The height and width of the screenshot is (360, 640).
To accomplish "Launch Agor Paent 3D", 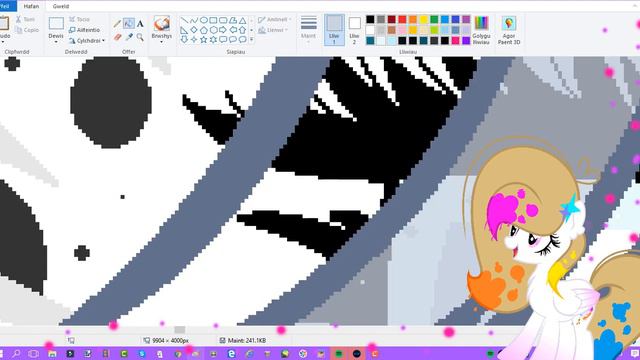I will click(509, 30).
